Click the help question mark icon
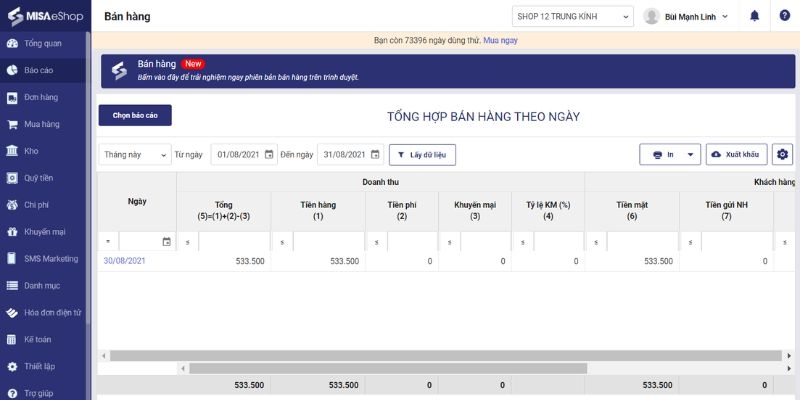Image resolution: width=800 pixels, height=400 pixels. point(785,15)
